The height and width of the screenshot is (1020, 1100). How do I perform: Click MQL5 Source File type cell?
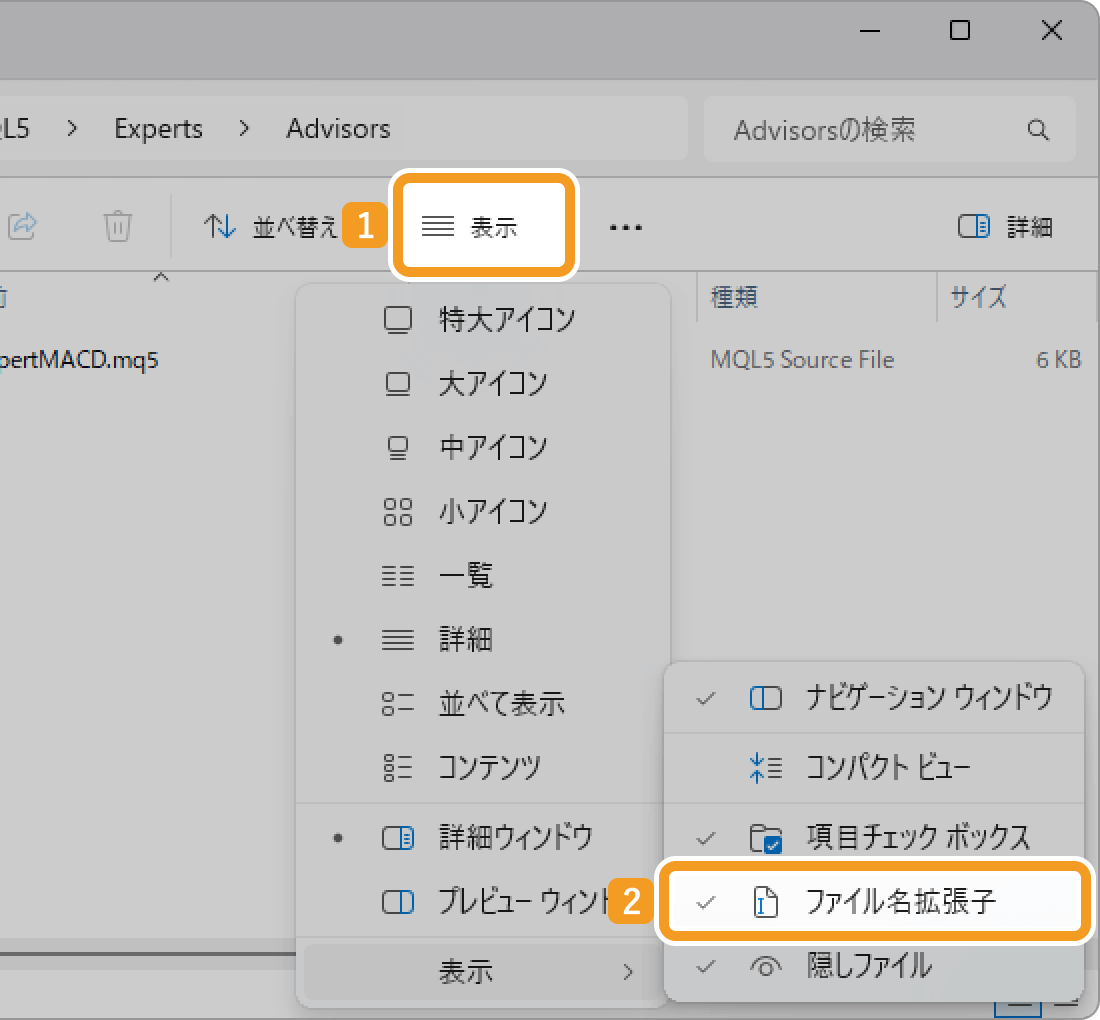802,360
